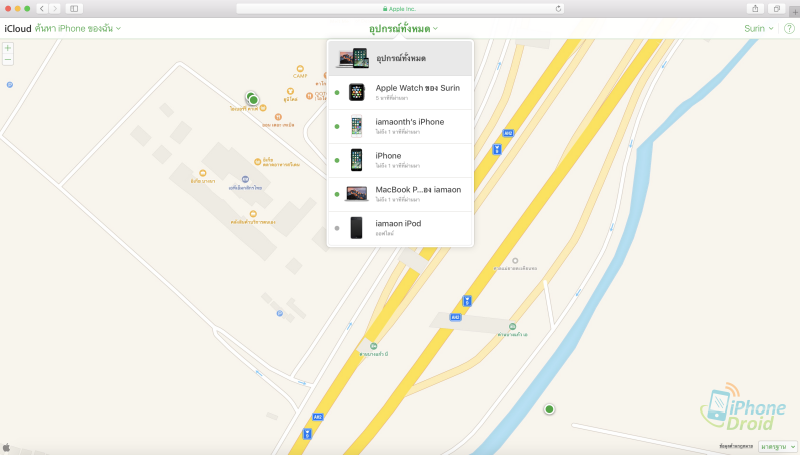Zoom in the map with plus button
The width and height of the screenshot is (800, 455).
(8, 48)
